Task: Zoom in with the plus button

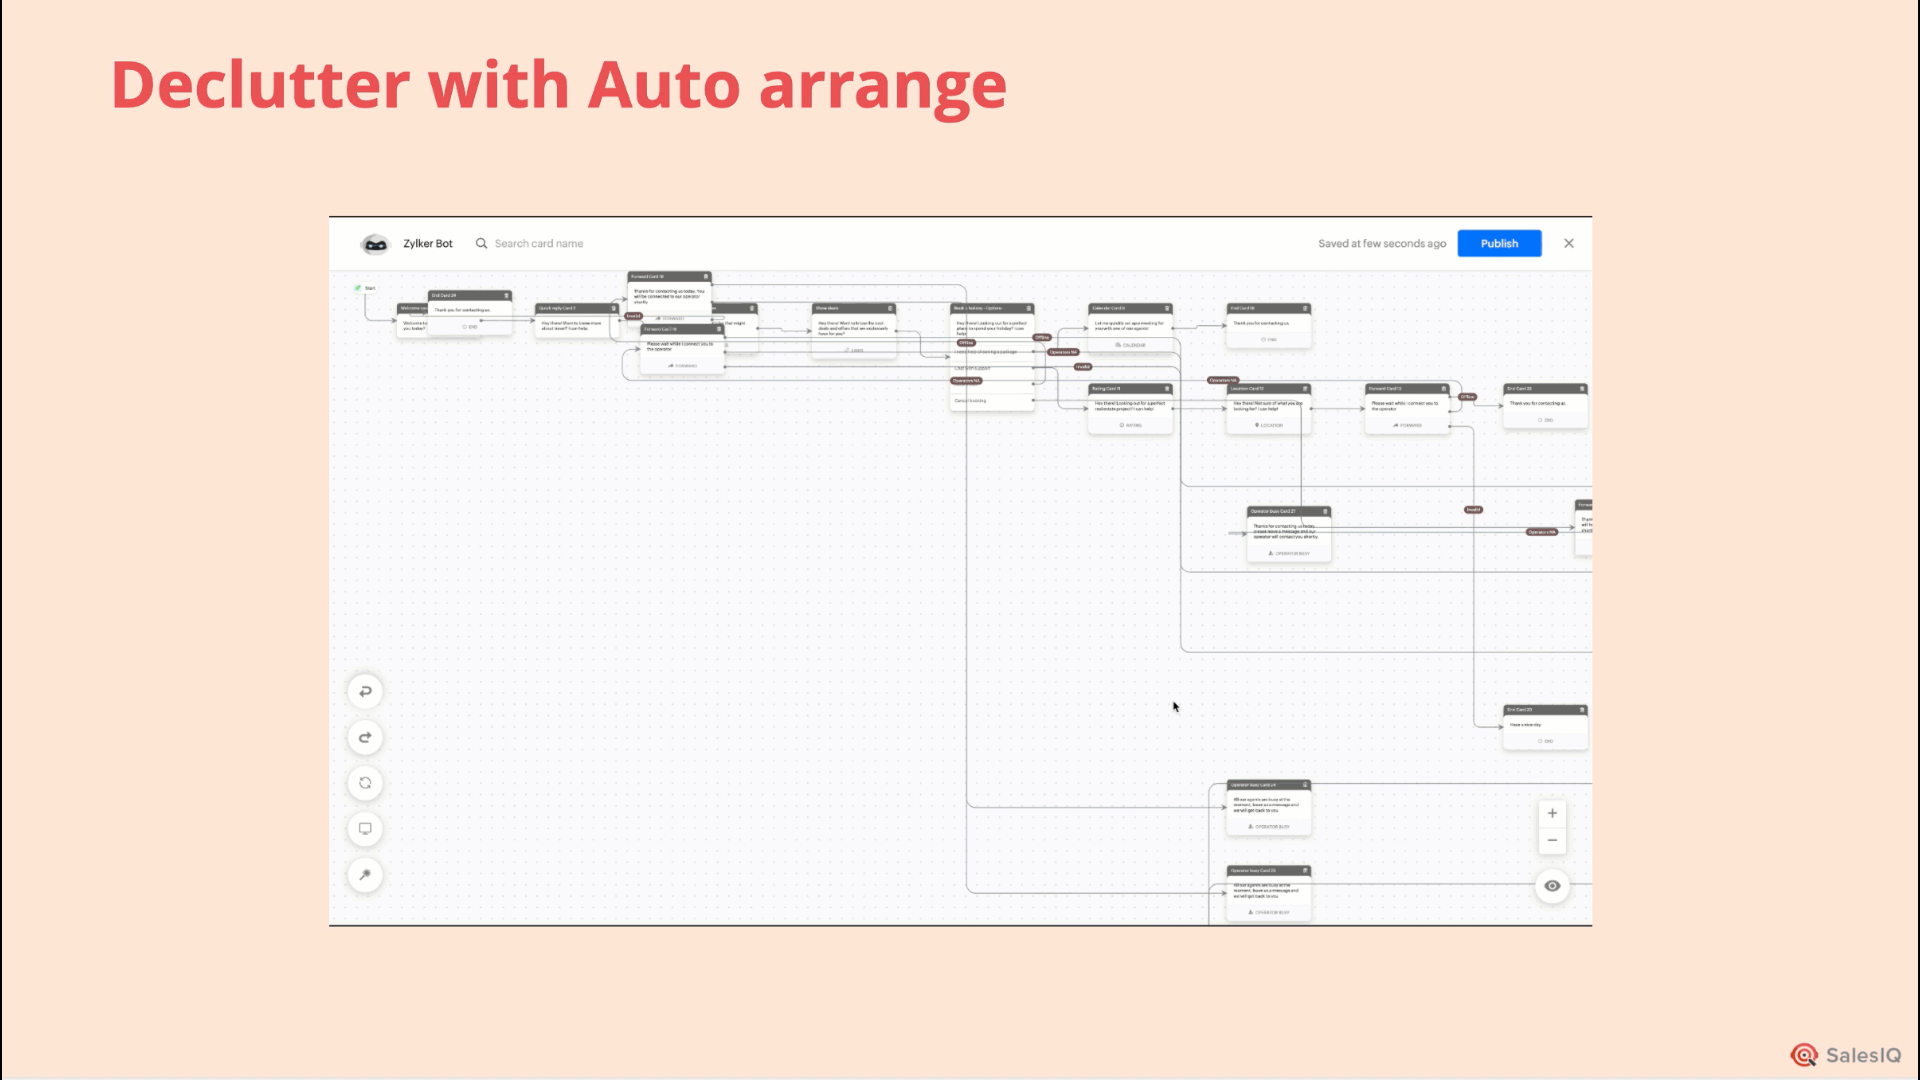Action: [1552, 813]
